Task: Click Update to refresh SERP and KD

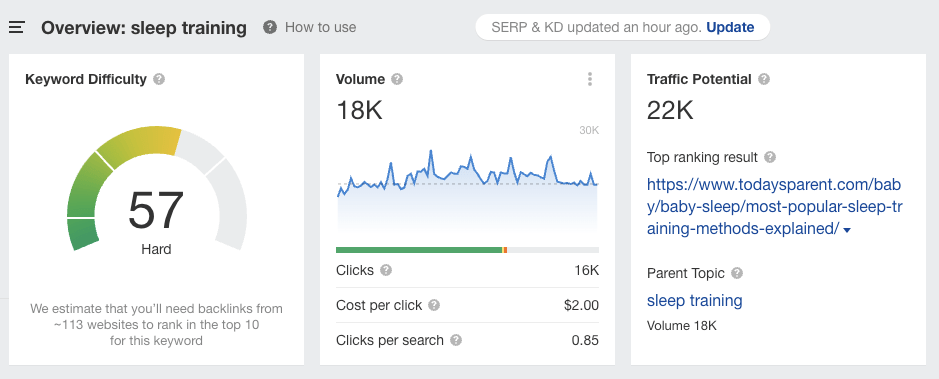Action: tap(730, 28)
